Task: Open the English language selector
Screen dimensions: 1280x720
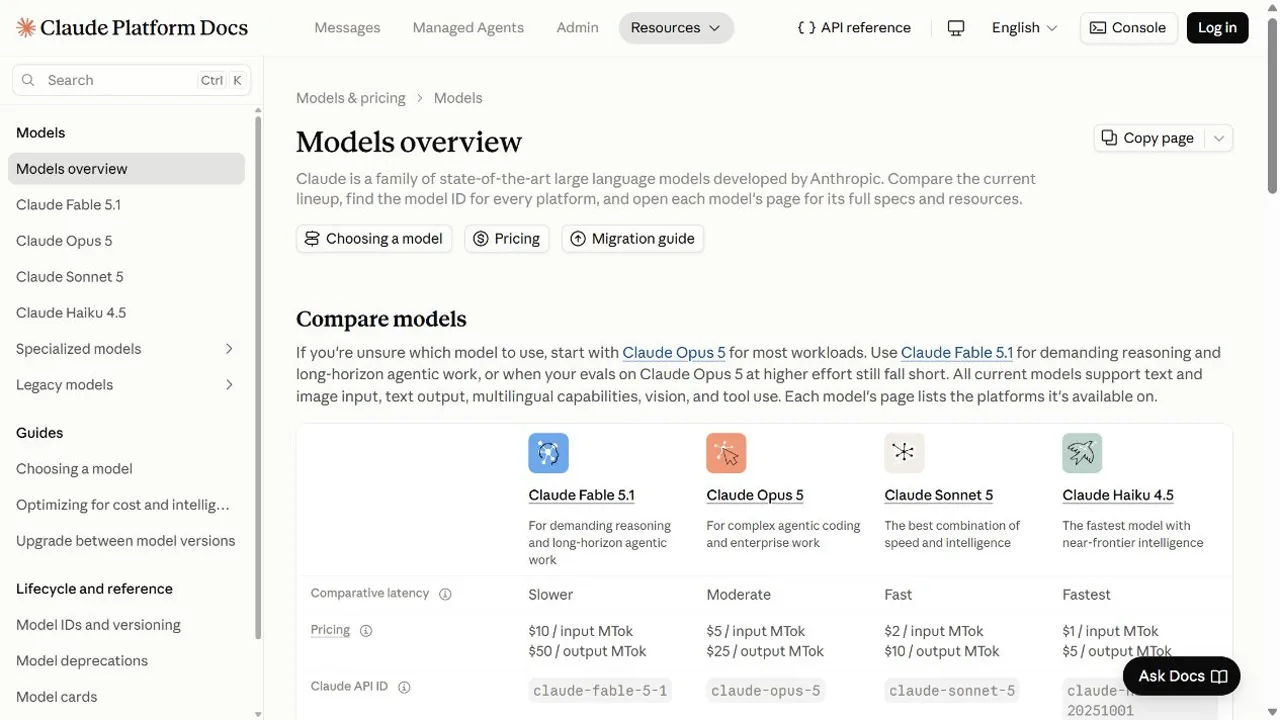Action: tap(1024, 28)
